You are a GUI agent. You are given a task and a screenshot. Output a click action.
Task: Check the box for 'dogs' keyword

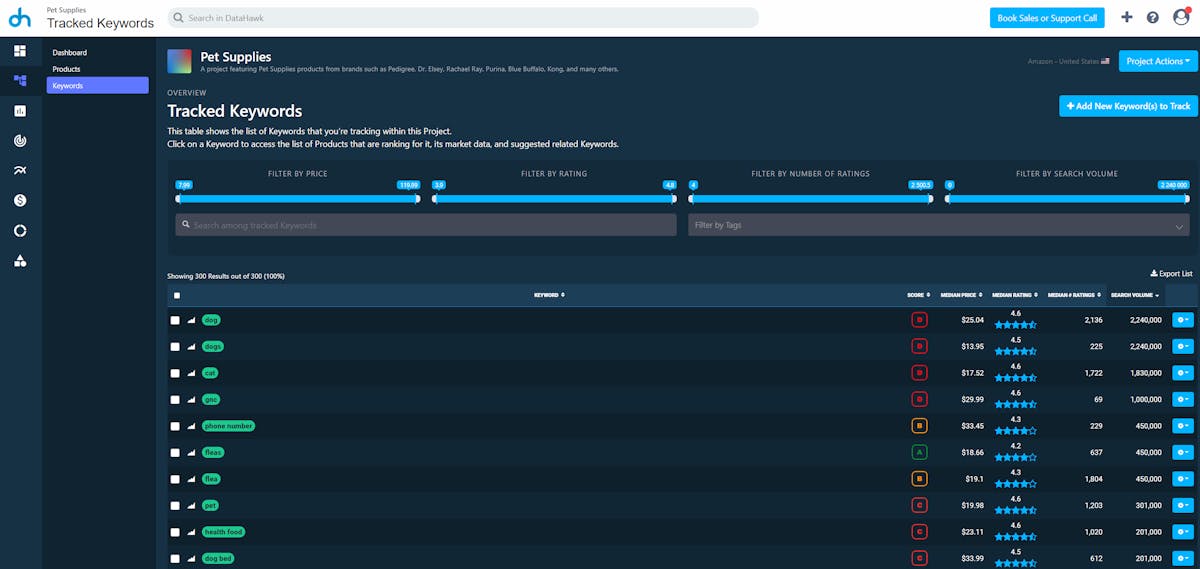(x=175, y=346)
